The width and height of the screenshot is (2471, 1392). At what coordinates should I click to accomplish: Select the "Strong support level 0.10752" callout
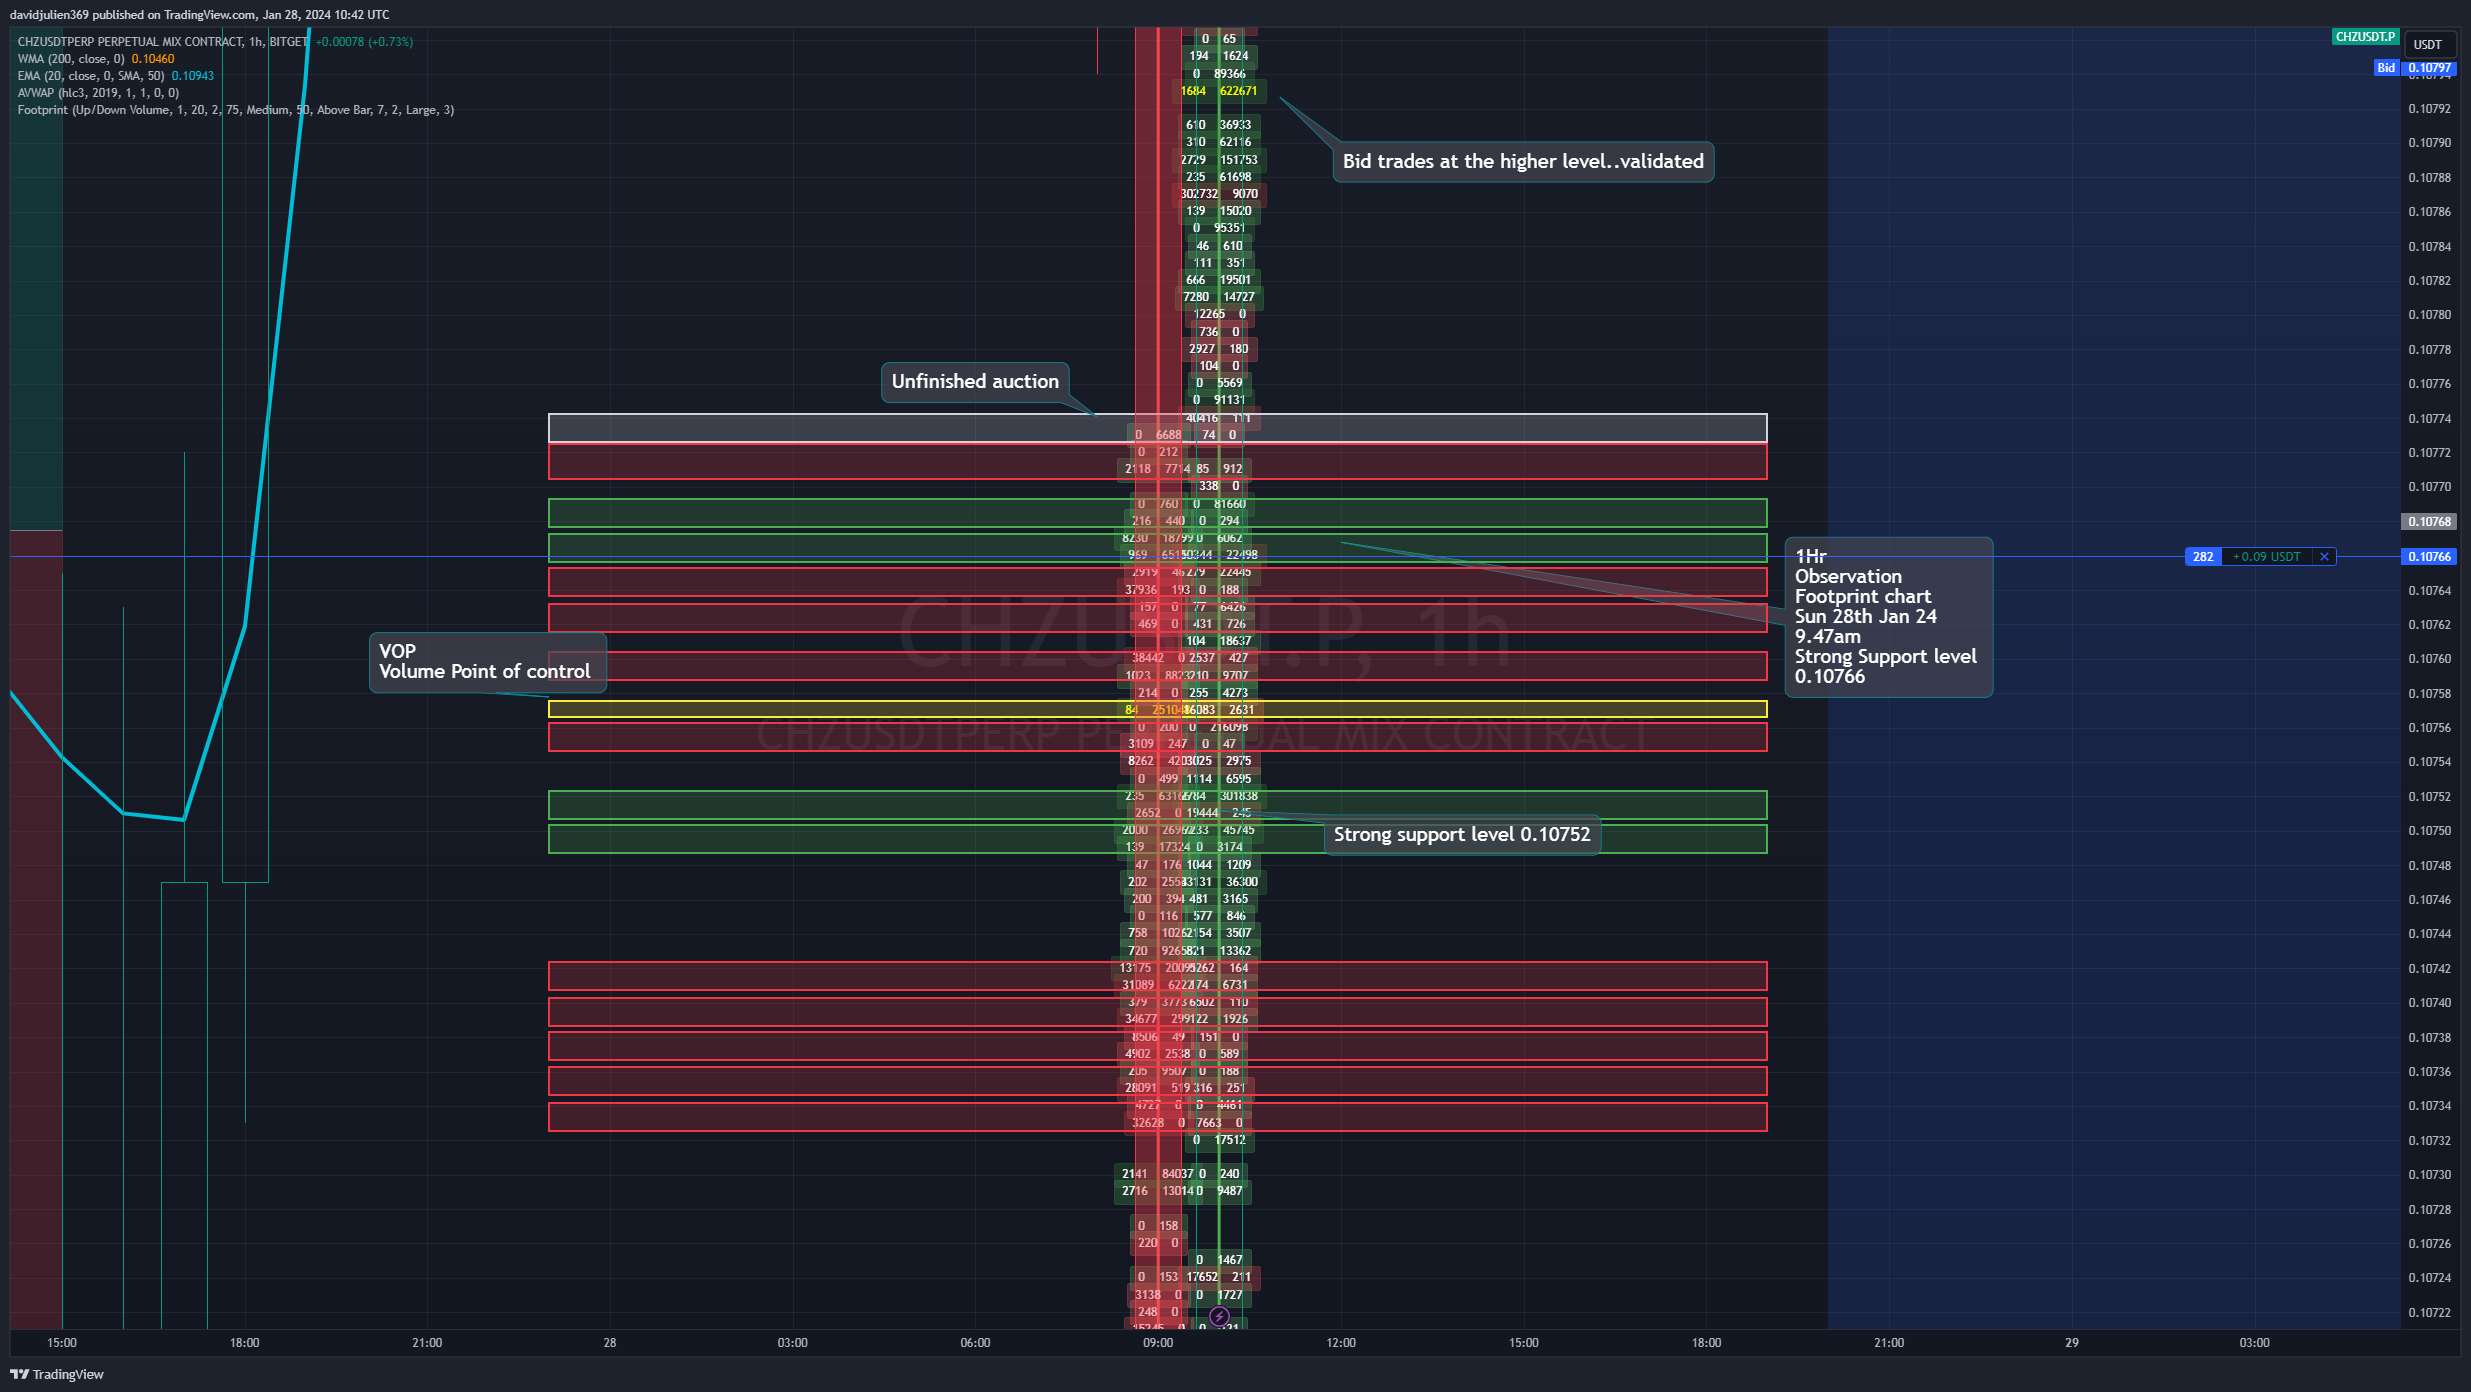pos(1461,835)
